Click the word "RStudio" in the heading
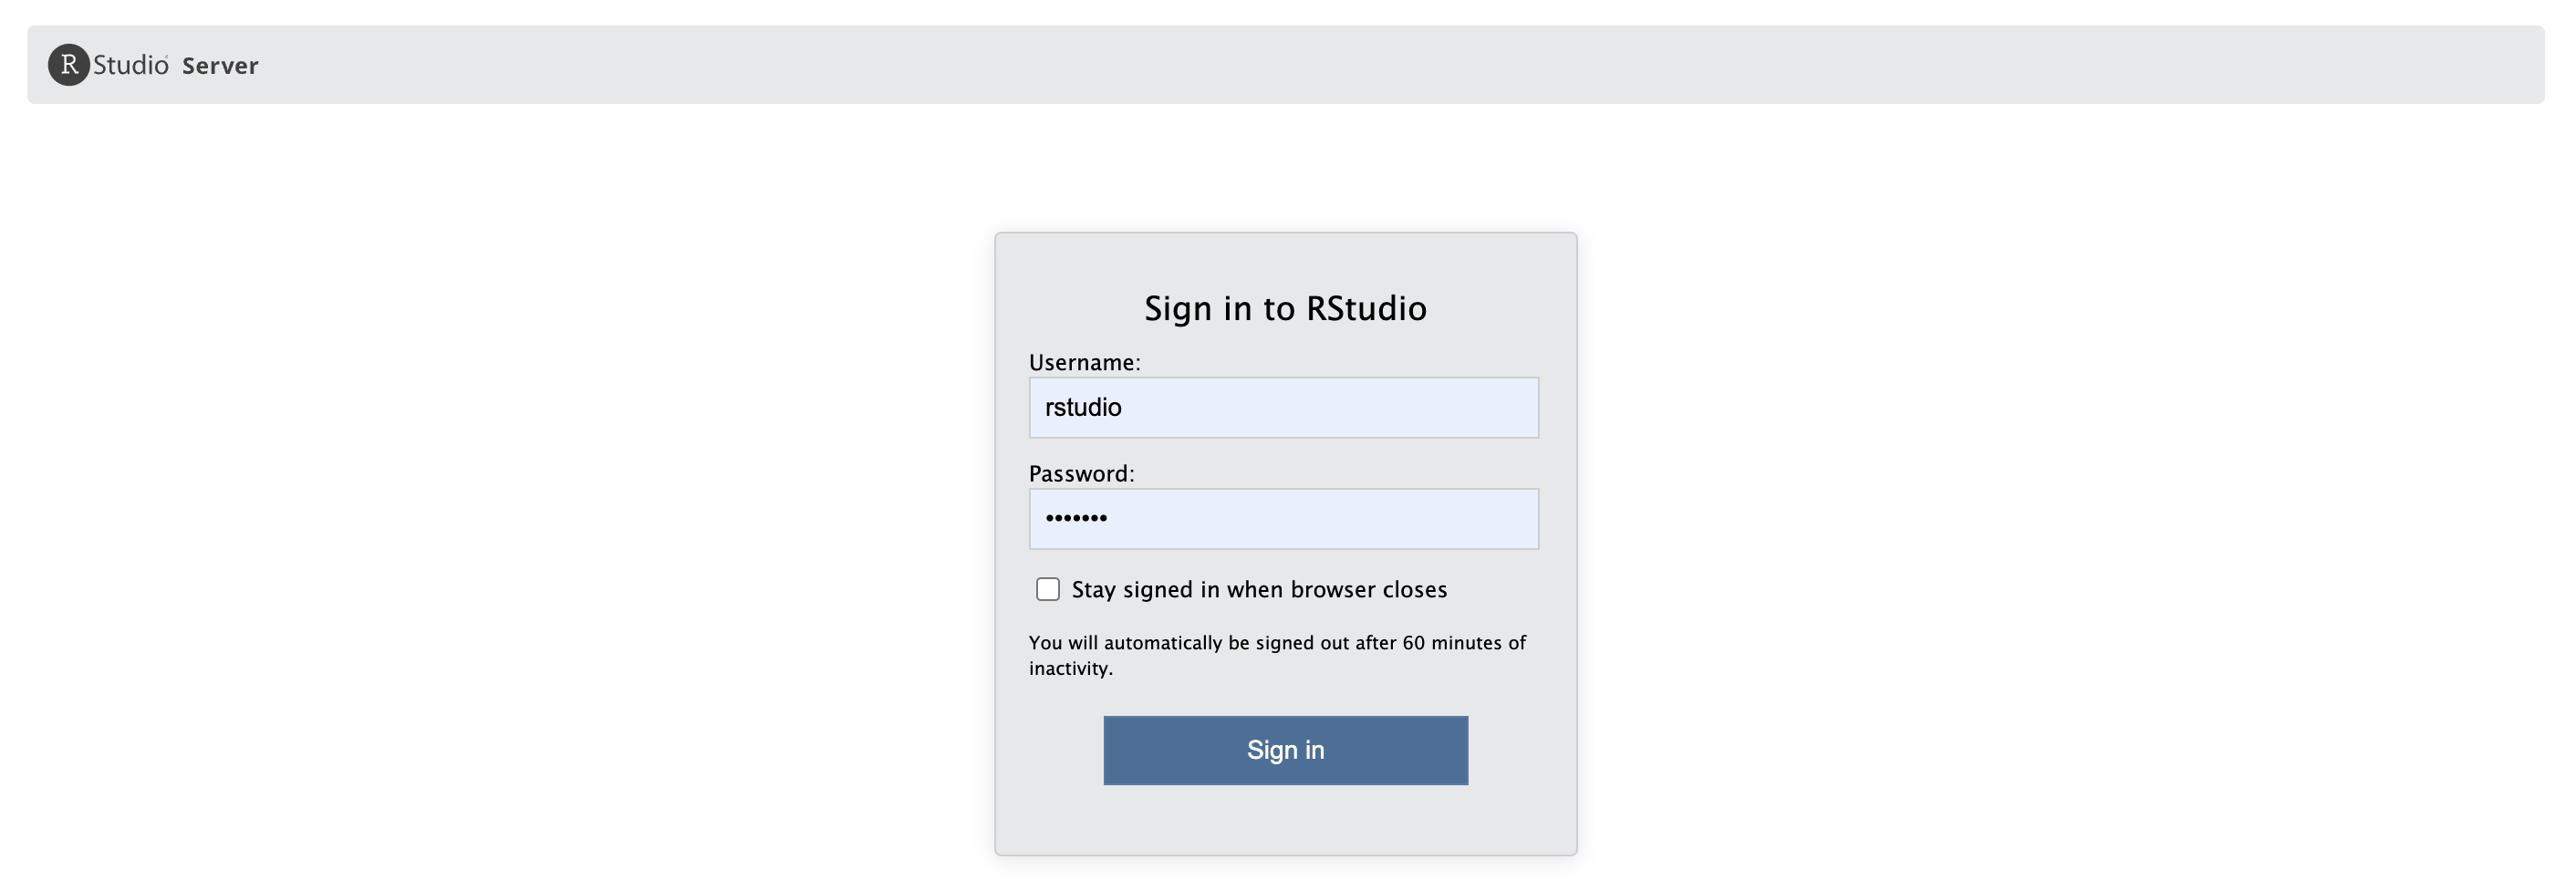Image resolution: width=2576 pixels, height=881 pixels. (1366, 308)
